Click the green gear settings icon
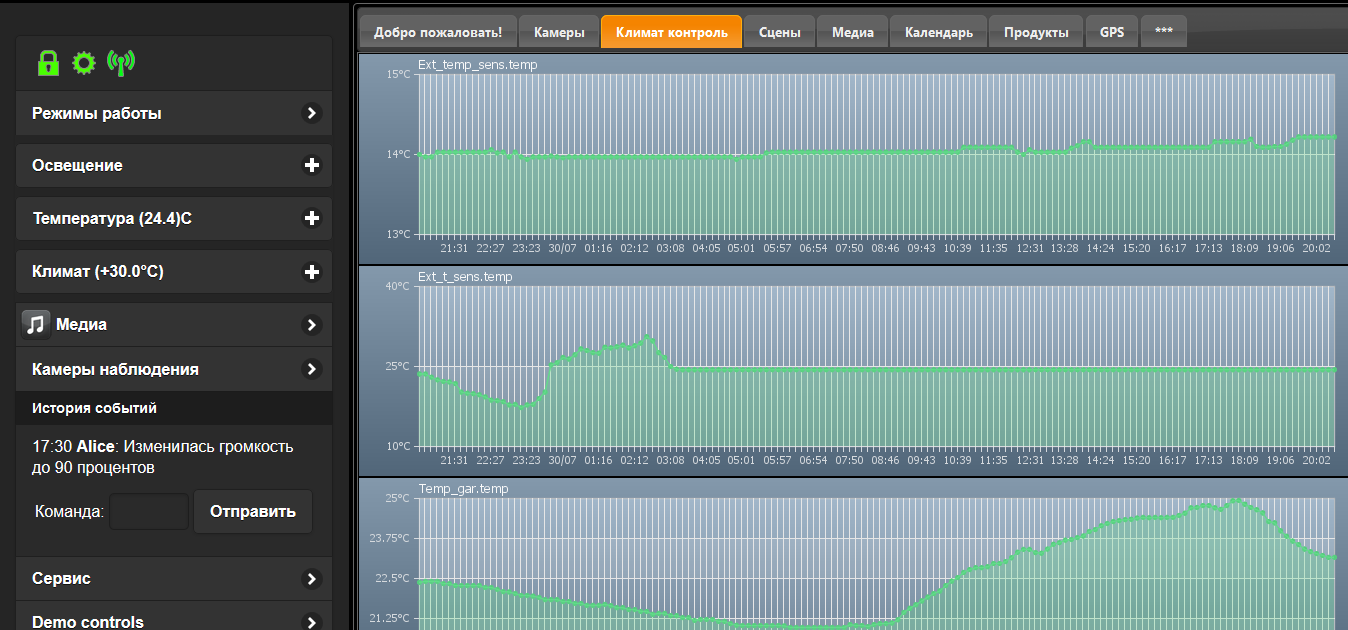Image resolution: width=1348 pixels, height=630 pixels. tap(84, 64)
